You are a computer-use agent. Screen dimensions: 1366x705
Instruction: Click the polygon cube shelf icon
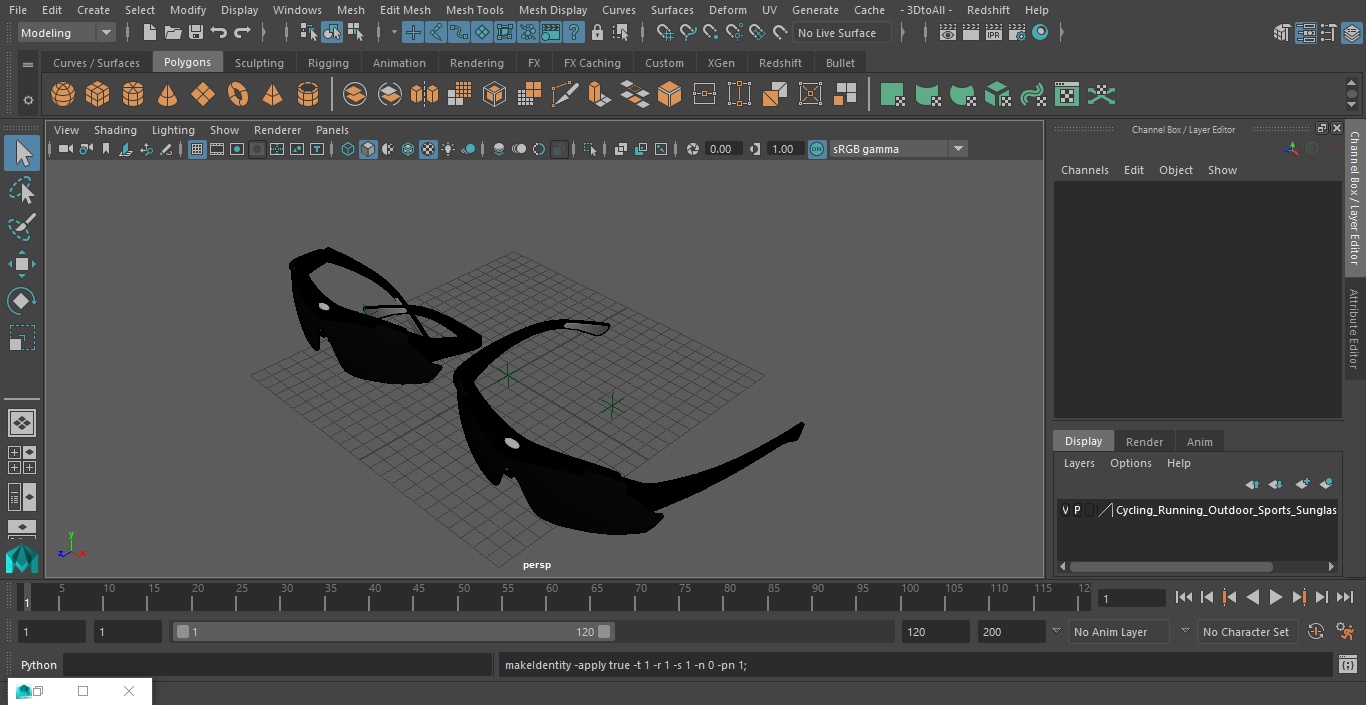(x=98, y=95)
